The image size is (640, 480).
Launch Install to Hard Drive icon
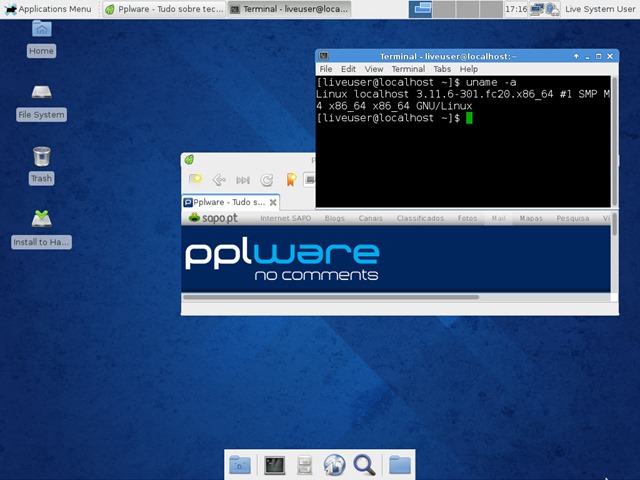pyautogui.click(x=42, y=229)
